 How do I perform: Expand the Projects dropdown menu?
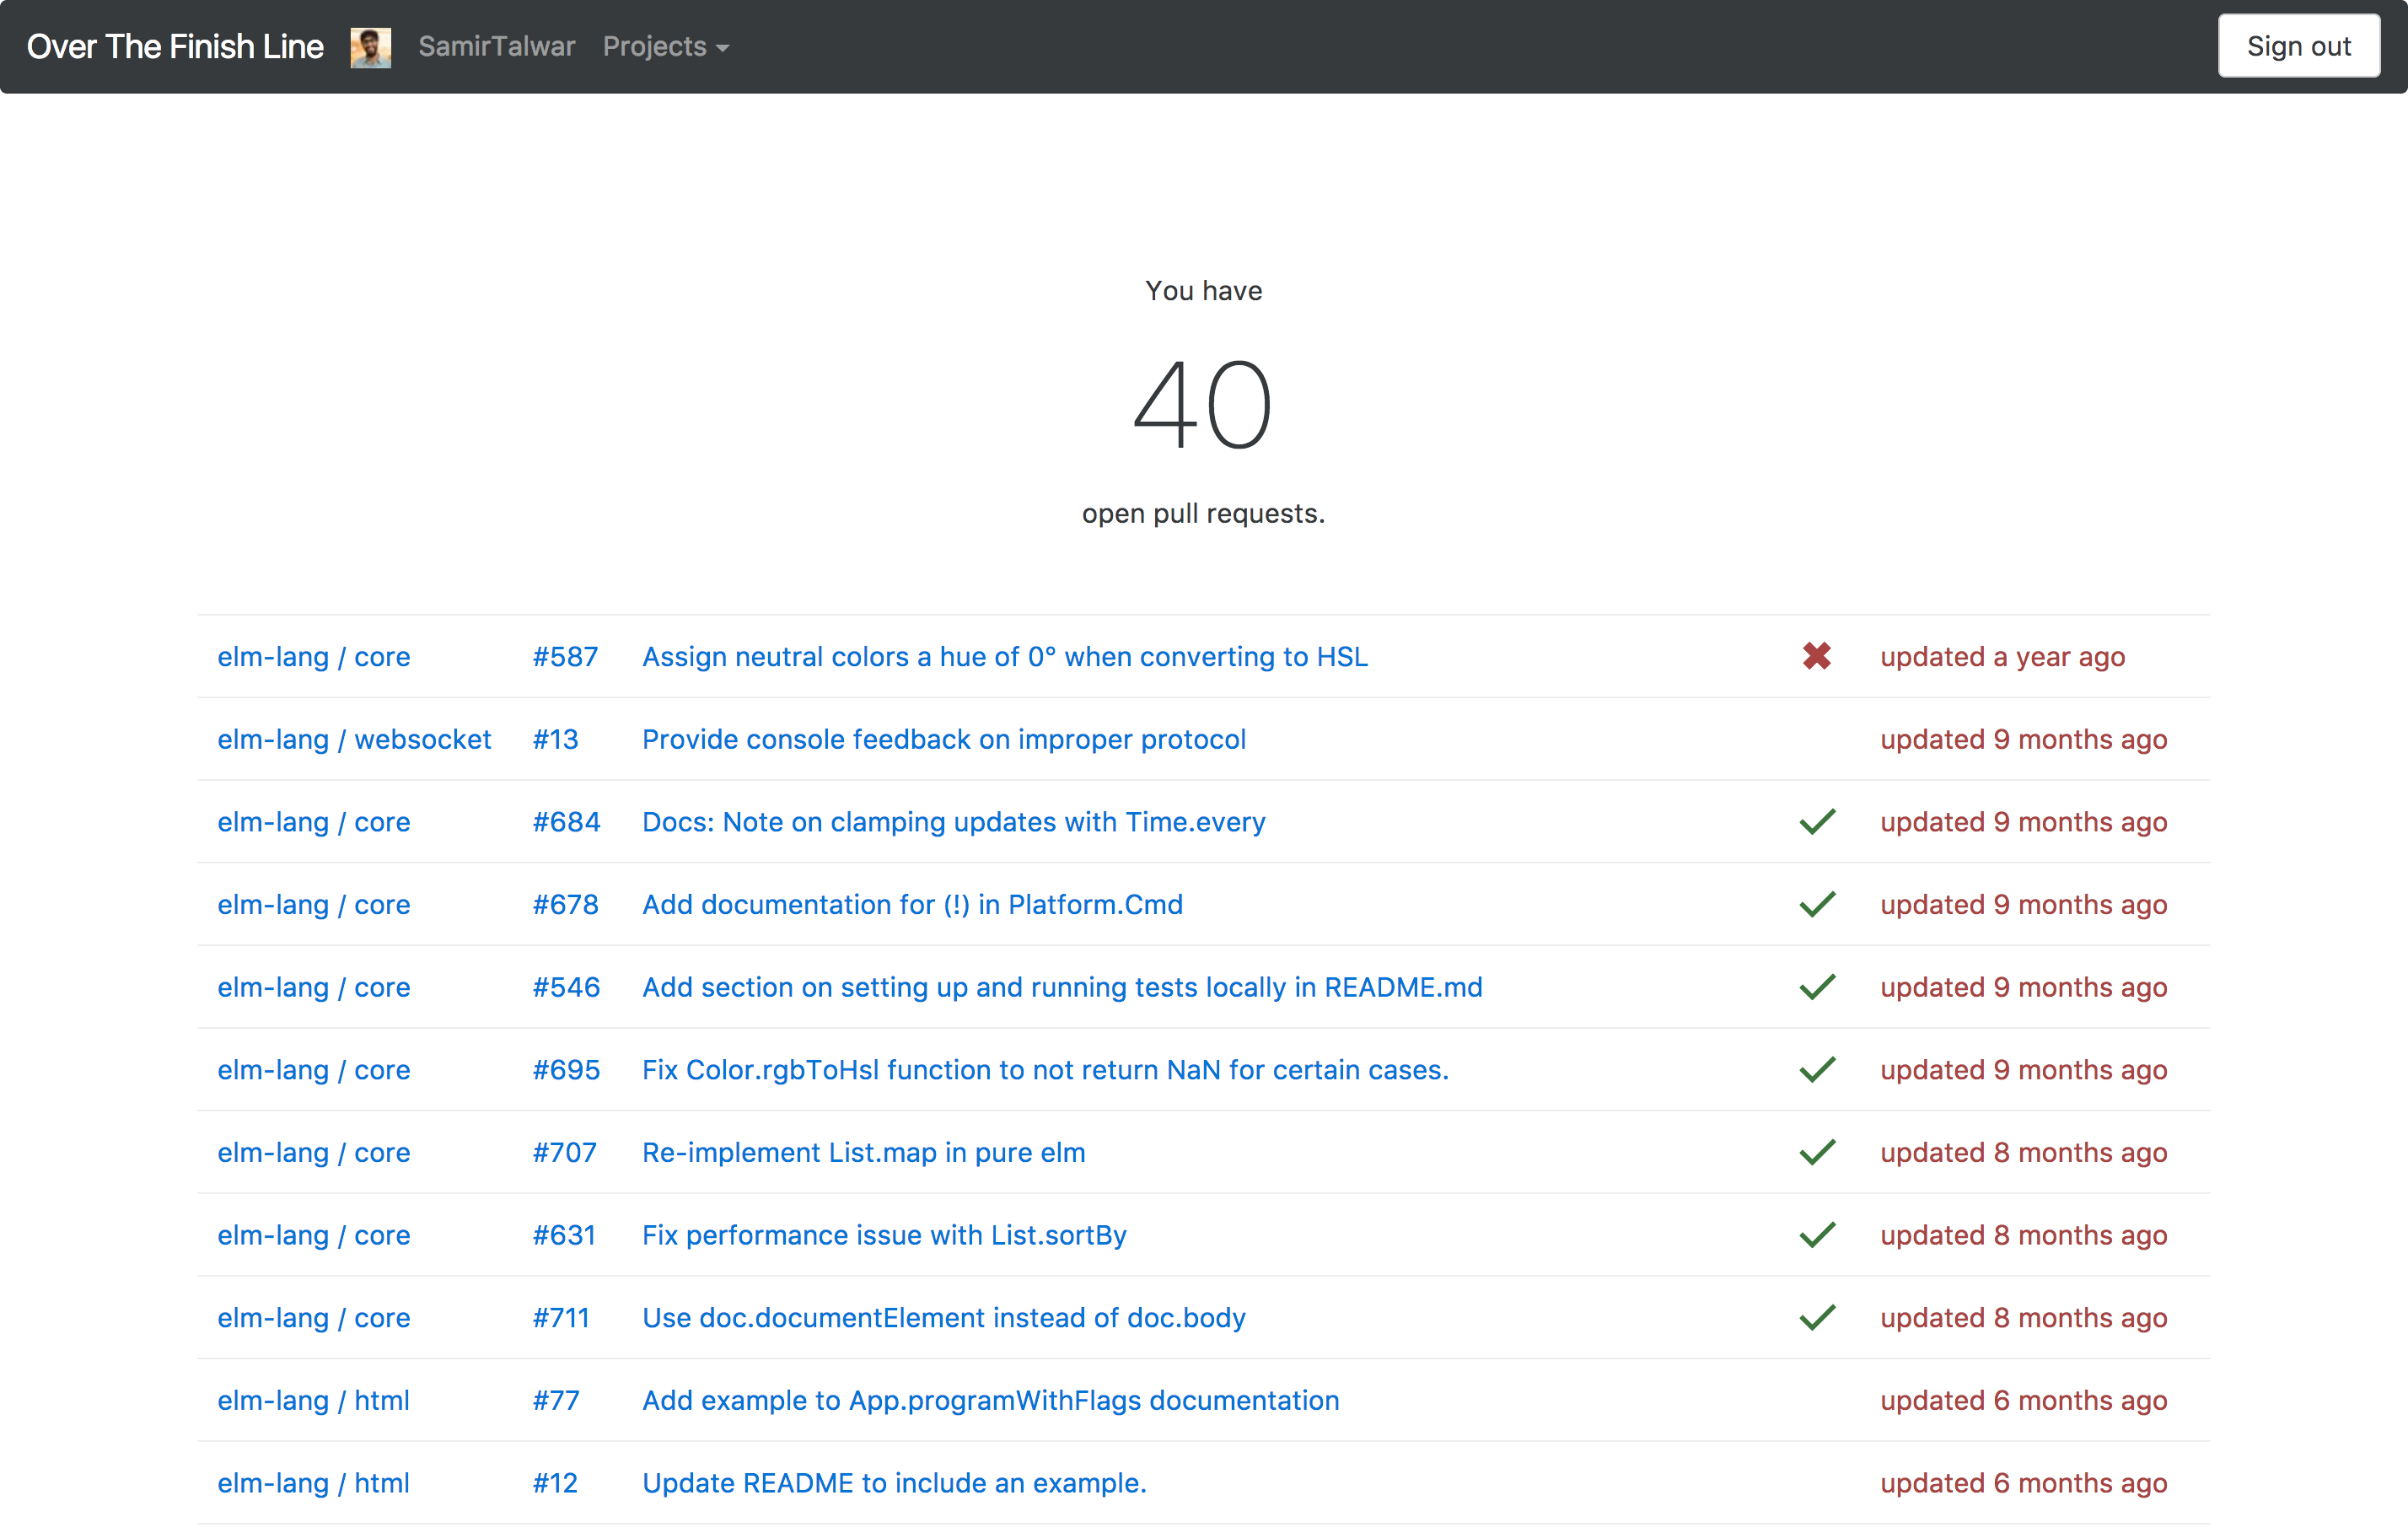coord(674,46)
